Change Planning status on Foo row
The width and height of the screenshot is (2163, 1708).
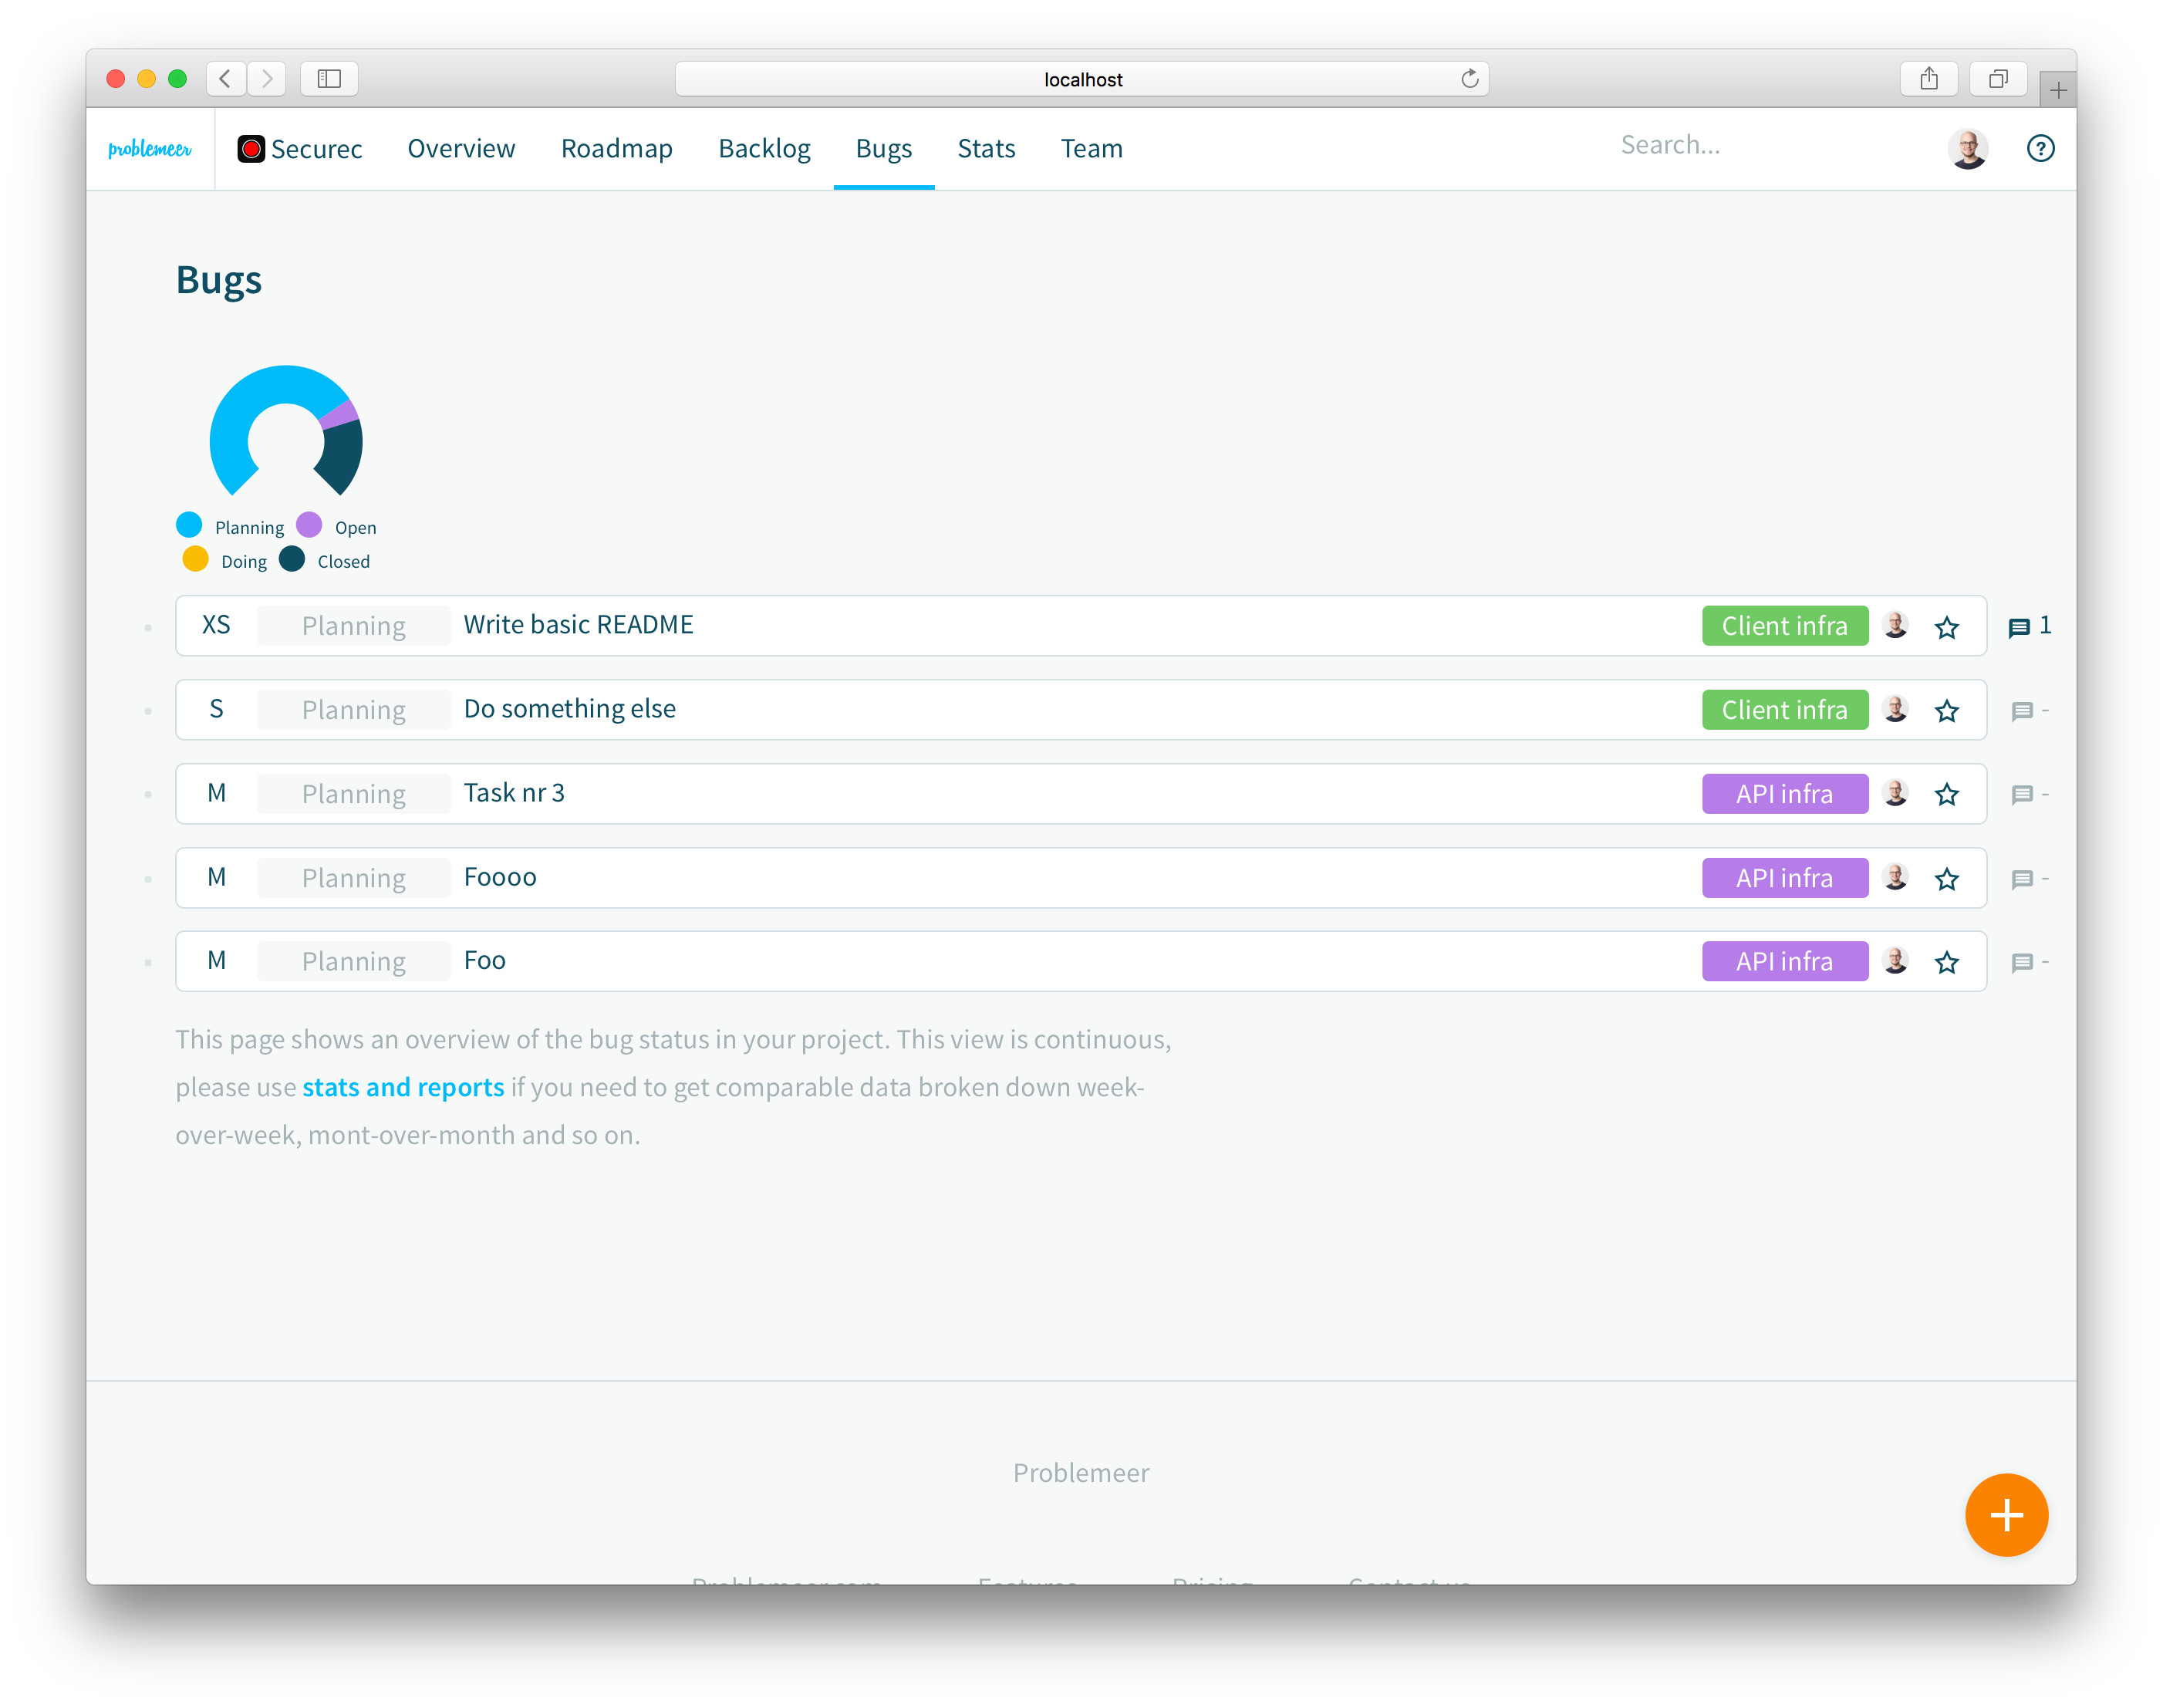click(354, 961)
